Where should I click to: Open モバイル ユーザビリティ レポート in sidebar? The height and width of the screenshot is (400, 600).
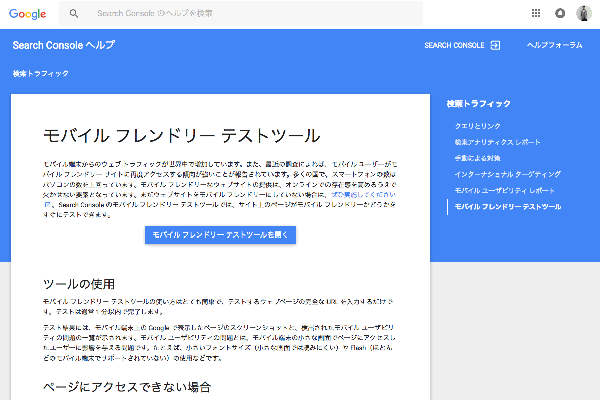(504, 190)
